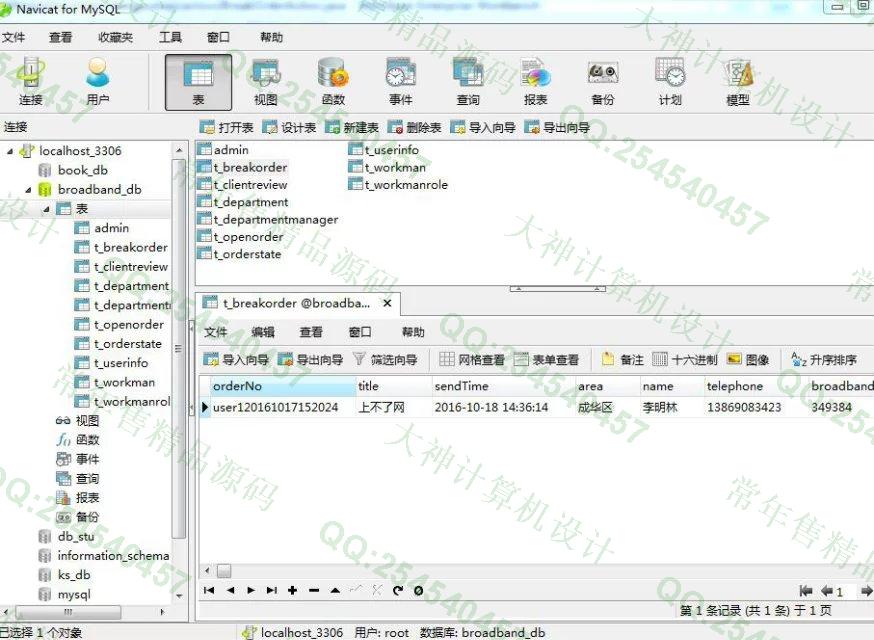The height and width of the screenshot is (640, 874).
Task: Click the refresh records icon
Action: point(397,590)
